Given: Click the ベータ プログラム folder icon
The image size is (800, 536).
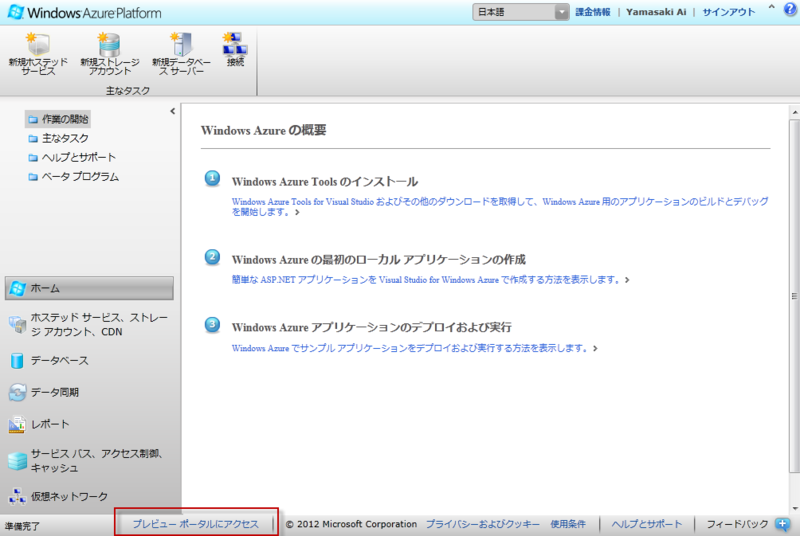Looking at the screenshot, I should click(x=33, y=177).
